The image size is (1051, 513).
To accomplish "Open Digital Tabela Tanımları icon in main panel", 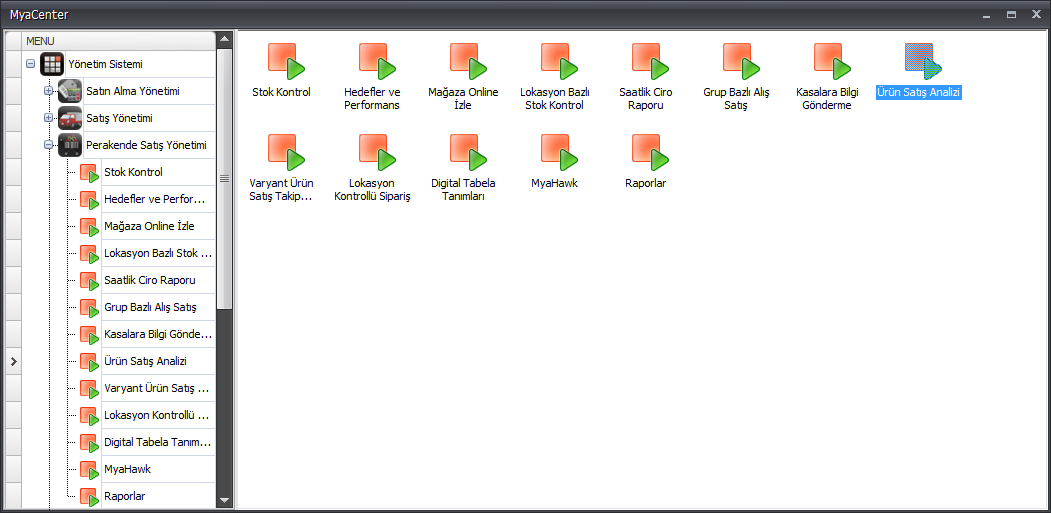I will coord(469,152).
